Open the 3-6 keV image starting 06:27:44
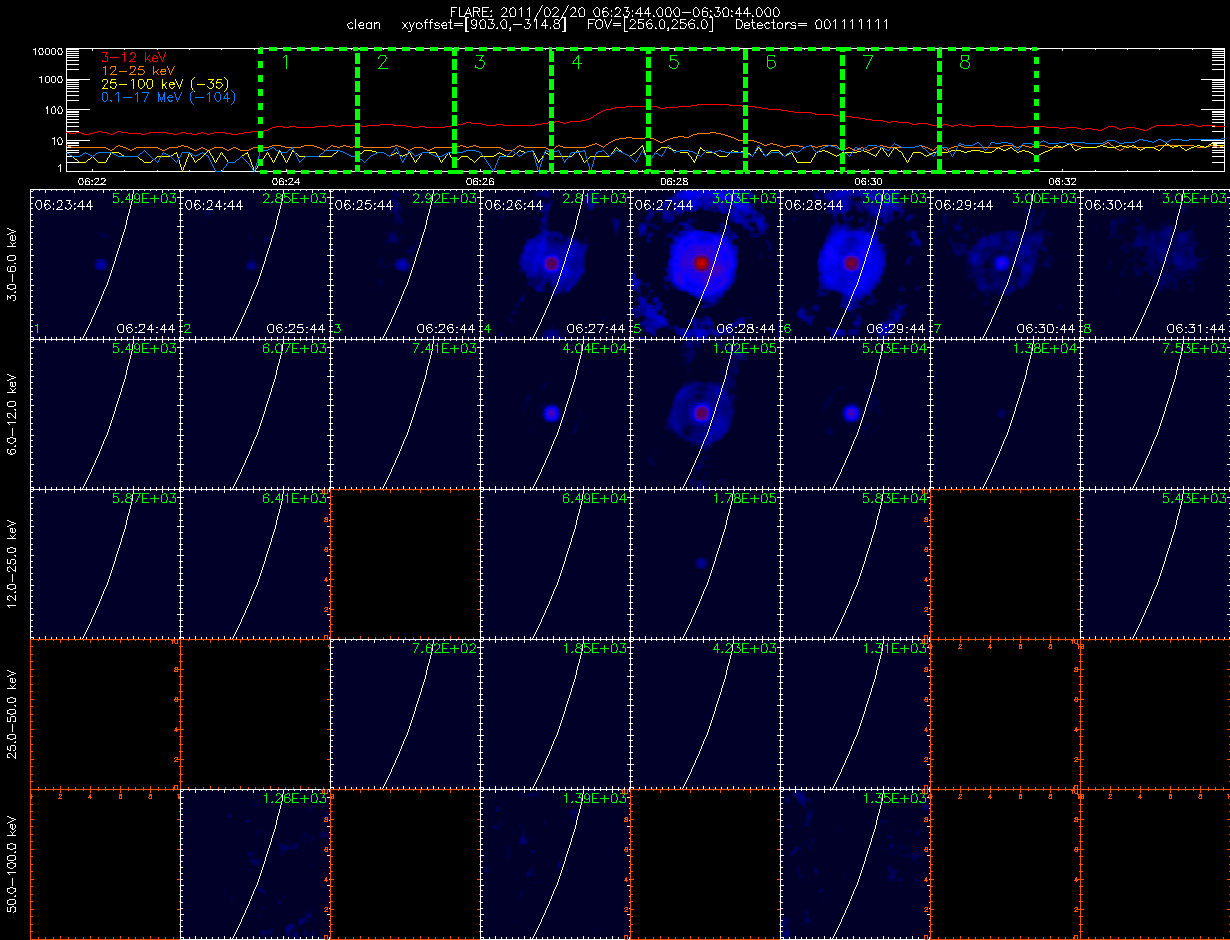The image size is (1230, 940). [x=705, y=263]
